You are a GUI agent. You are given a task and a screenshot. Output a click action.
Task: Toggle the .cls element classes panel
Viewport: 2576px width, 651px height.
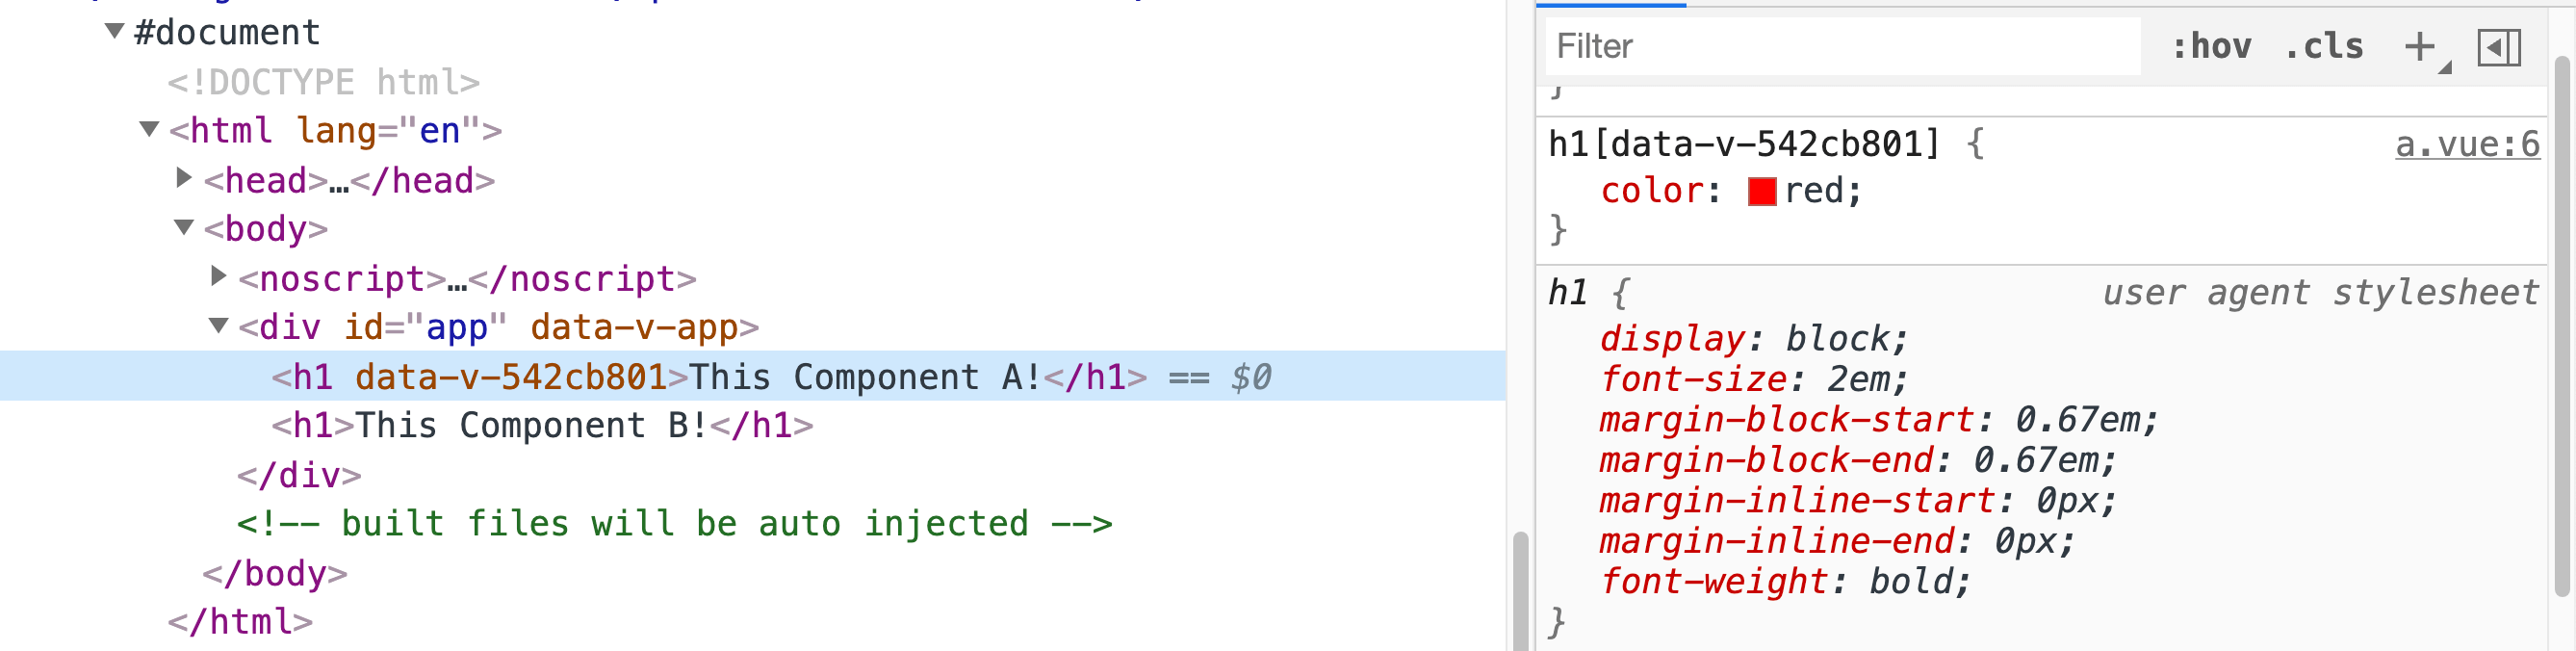2325,46
